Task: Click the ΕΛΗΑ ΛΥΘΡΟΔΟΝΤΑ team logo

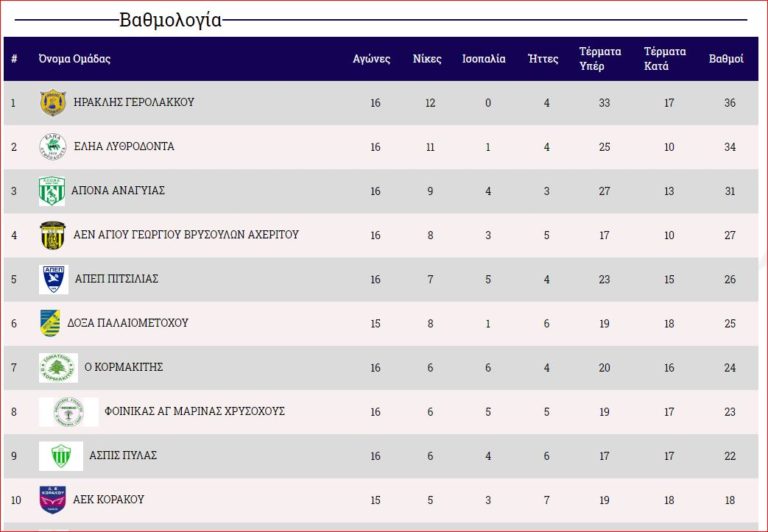Action: (x=52, y=147)
